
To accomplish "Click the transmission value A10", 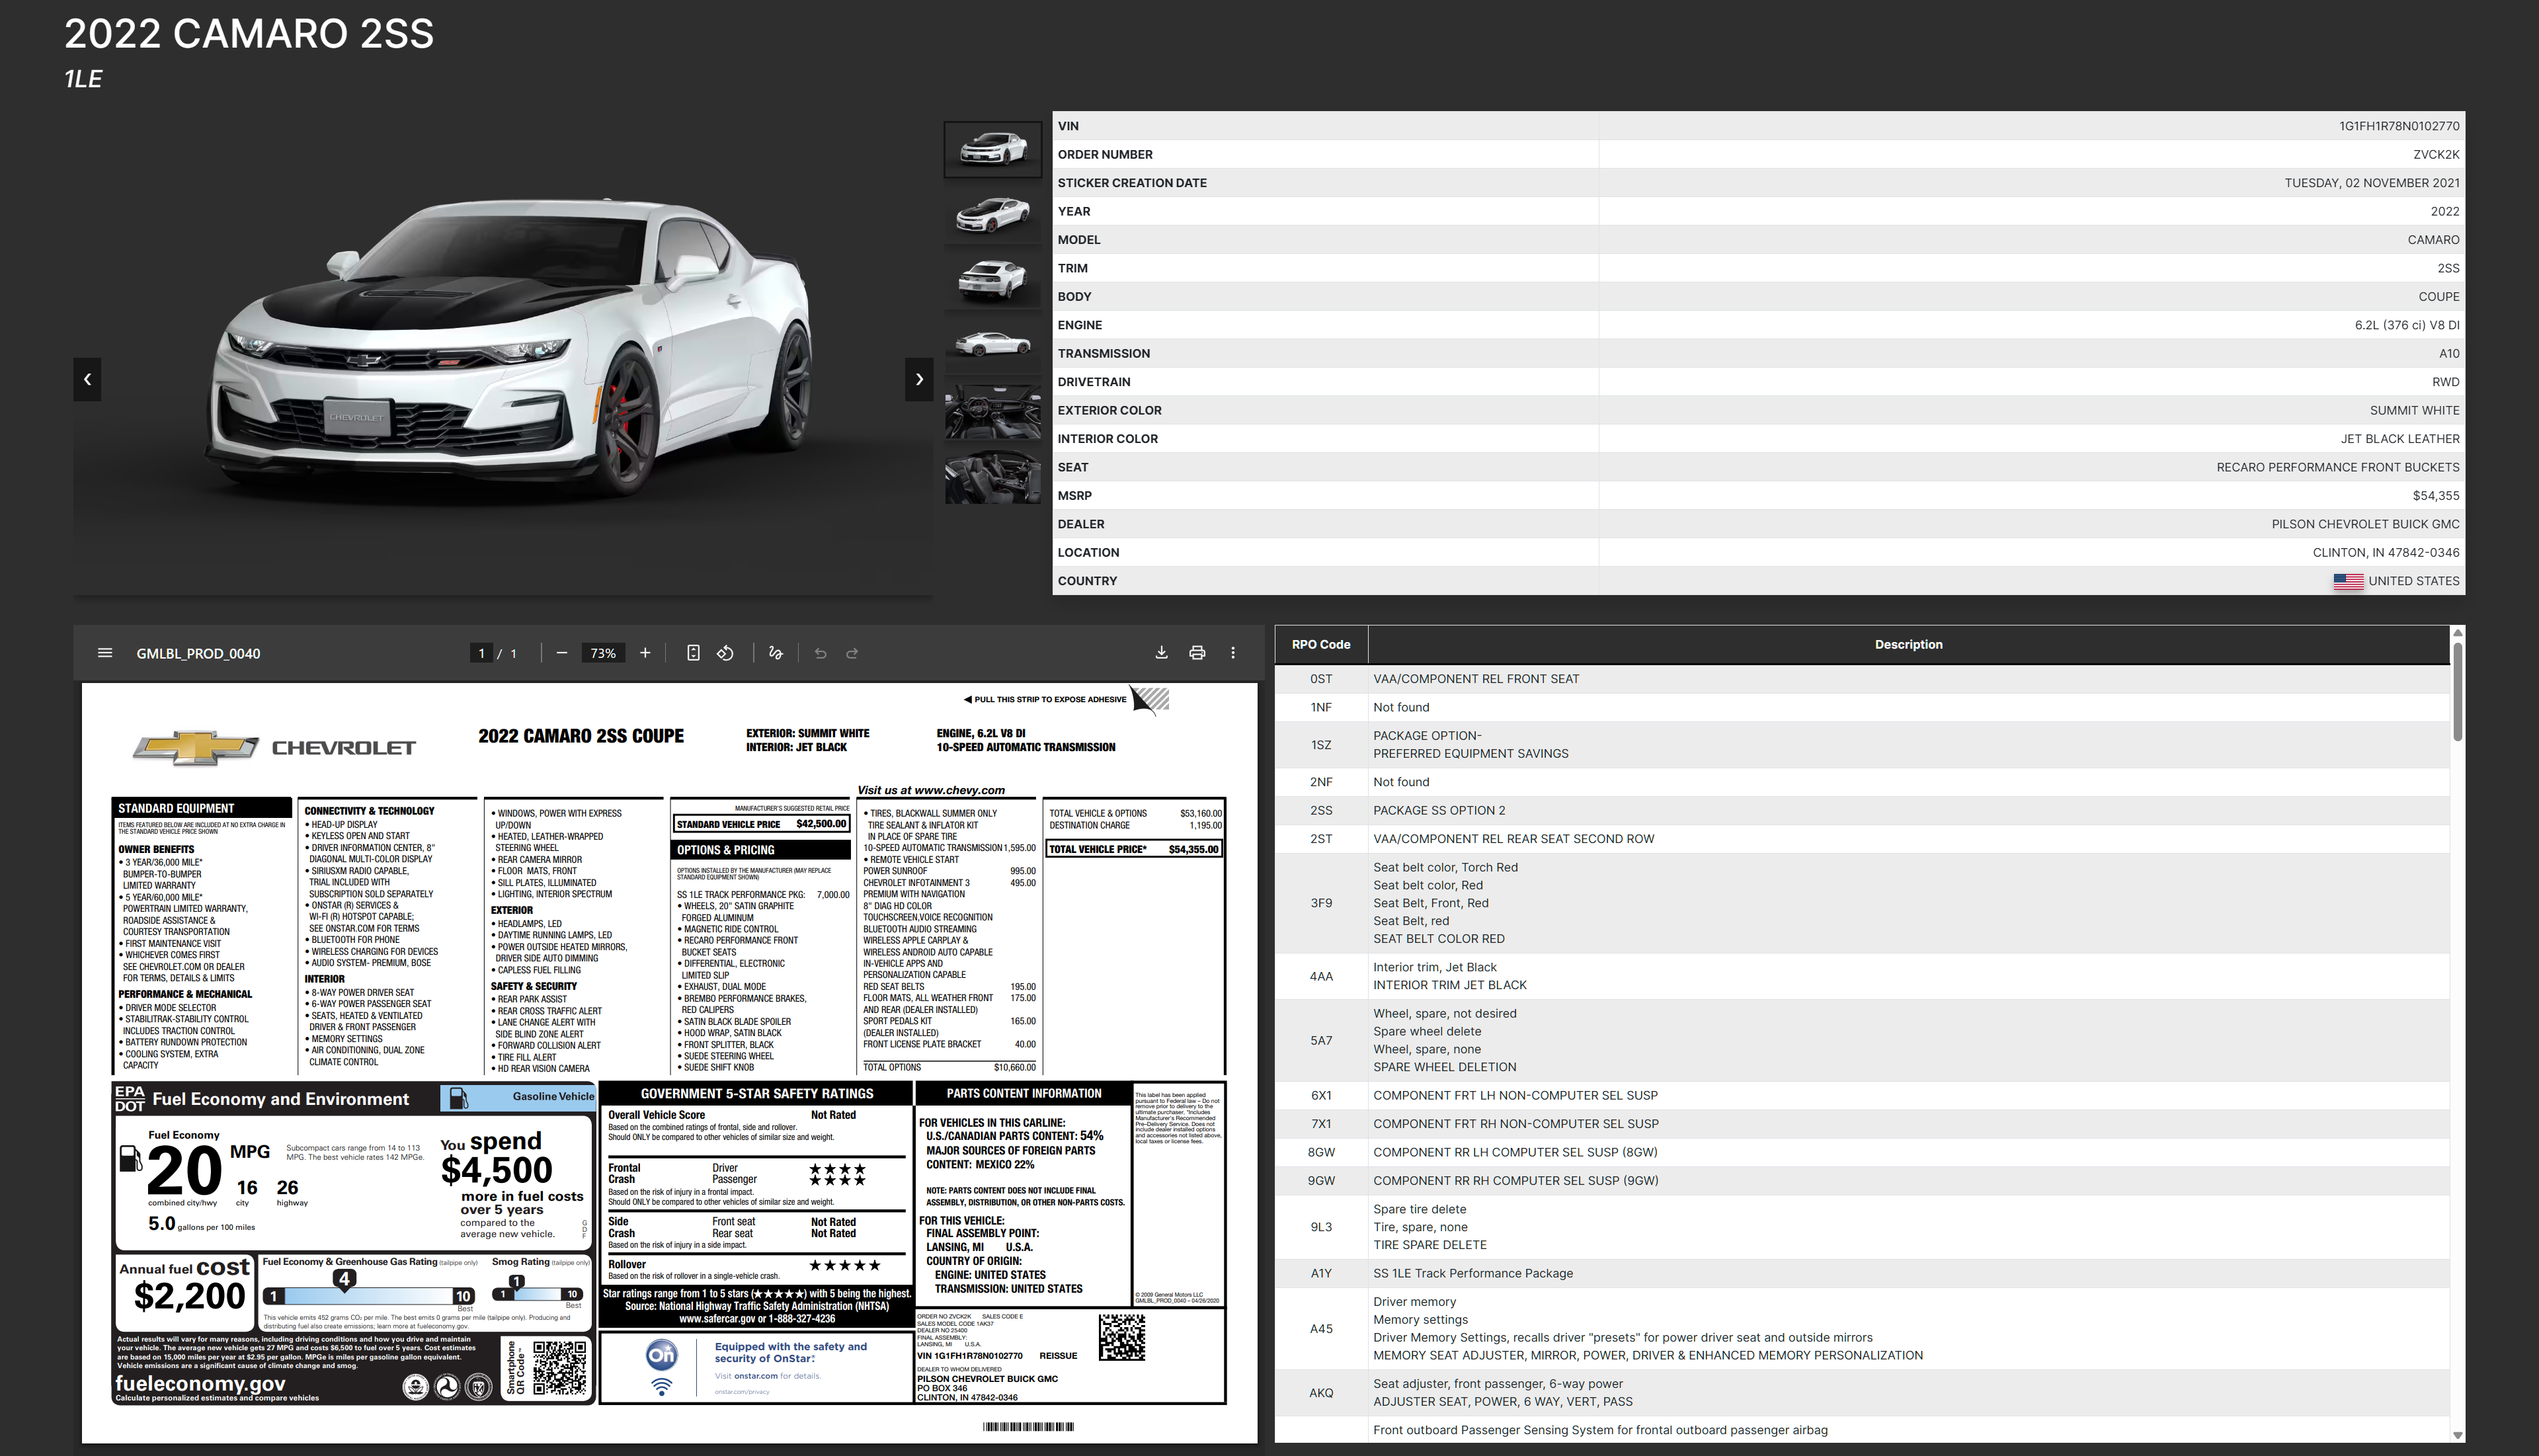I will tap(2449, 354).
